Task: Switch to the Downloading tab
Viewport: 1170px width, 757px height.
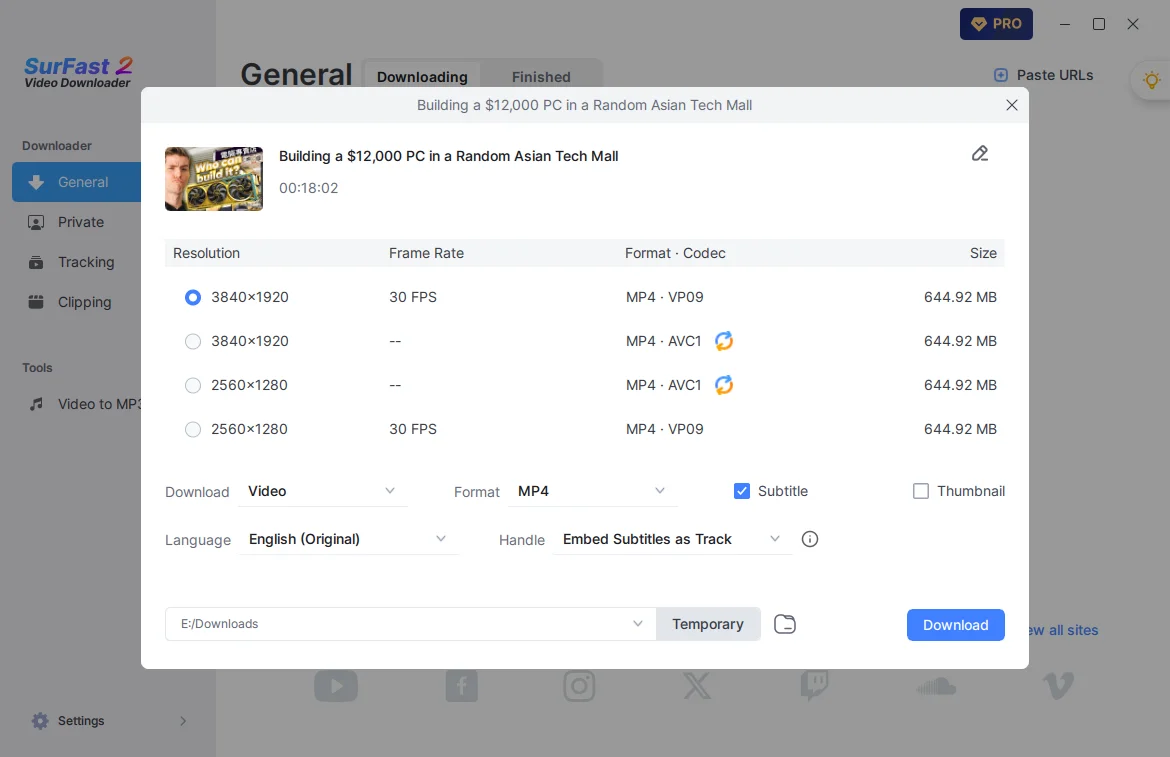Action: [422, 77]
